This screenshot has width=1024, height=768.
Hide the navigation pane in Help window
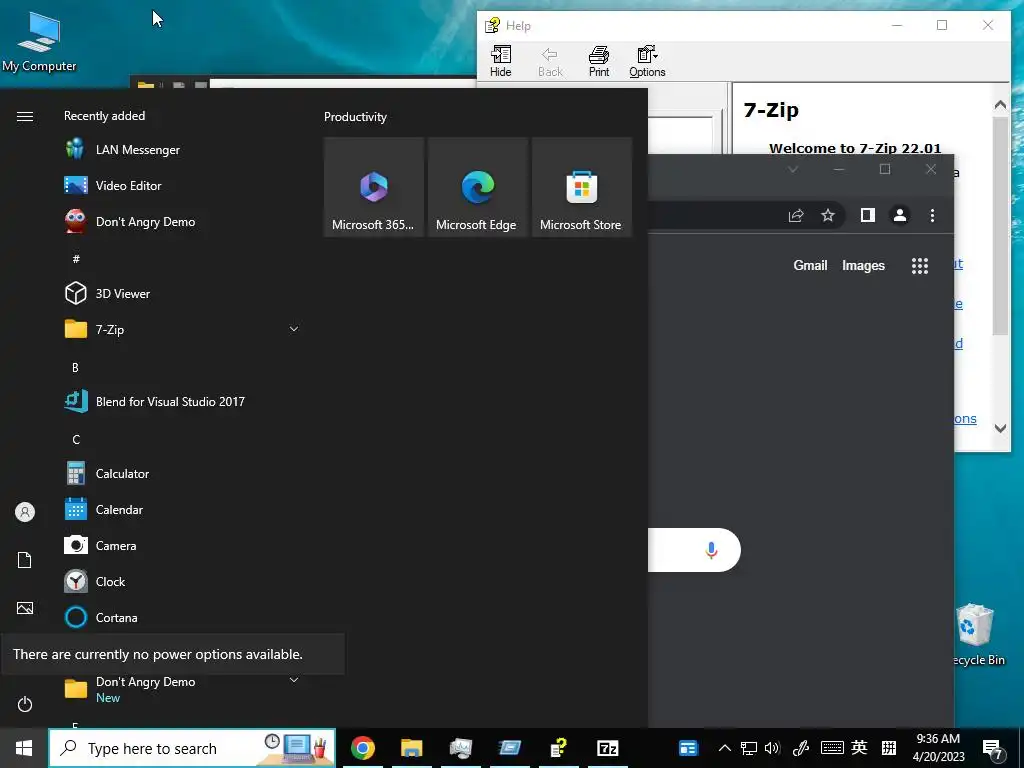(501, 61)
